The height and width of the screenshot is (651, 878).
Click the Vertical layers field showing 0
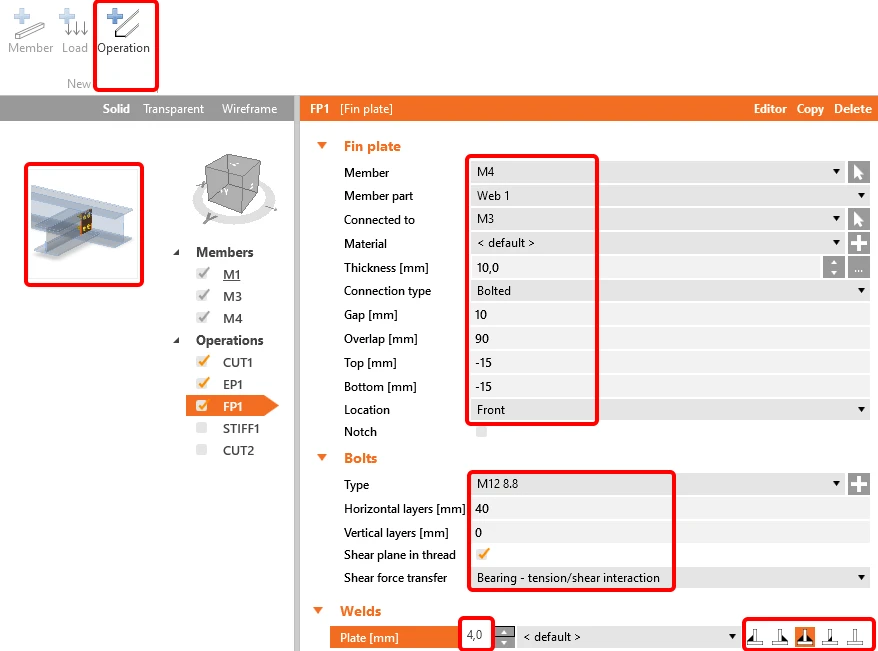point(670,532)
